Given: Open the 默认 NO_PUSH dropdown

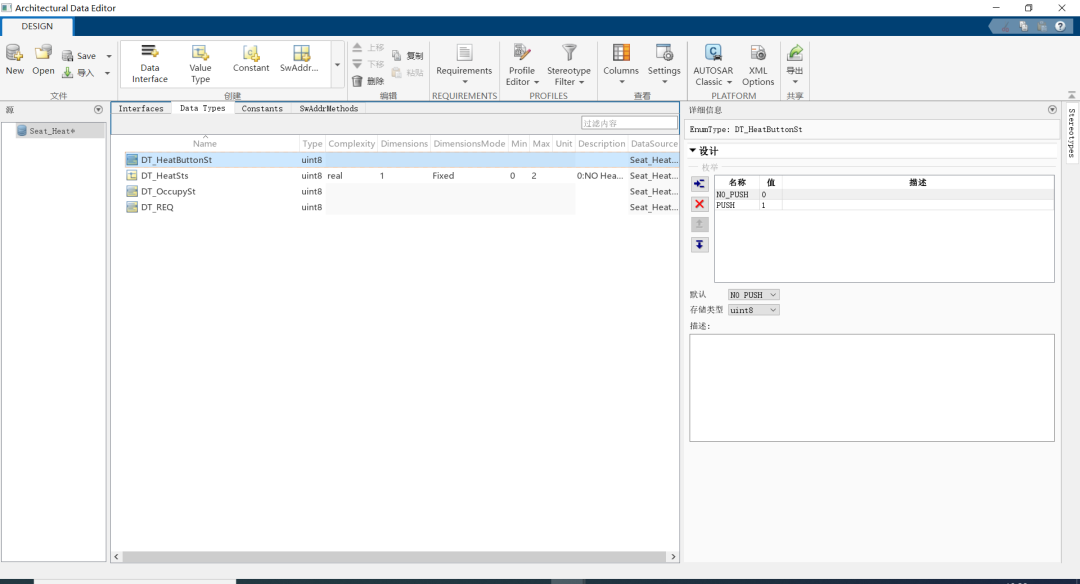Looking at the screenshot, I should 754,295.
